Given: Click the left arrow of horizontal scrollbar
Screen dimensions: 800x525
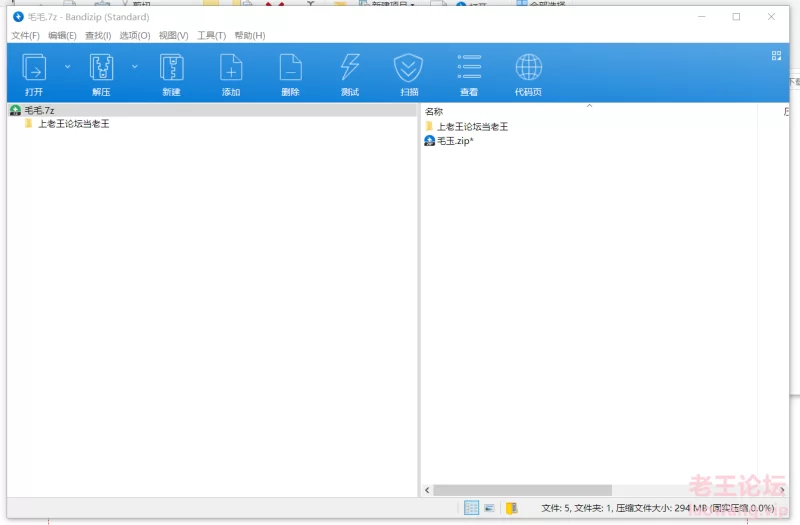Looking at the screenshot, I should pyautogui.click(x=428, y=490).
